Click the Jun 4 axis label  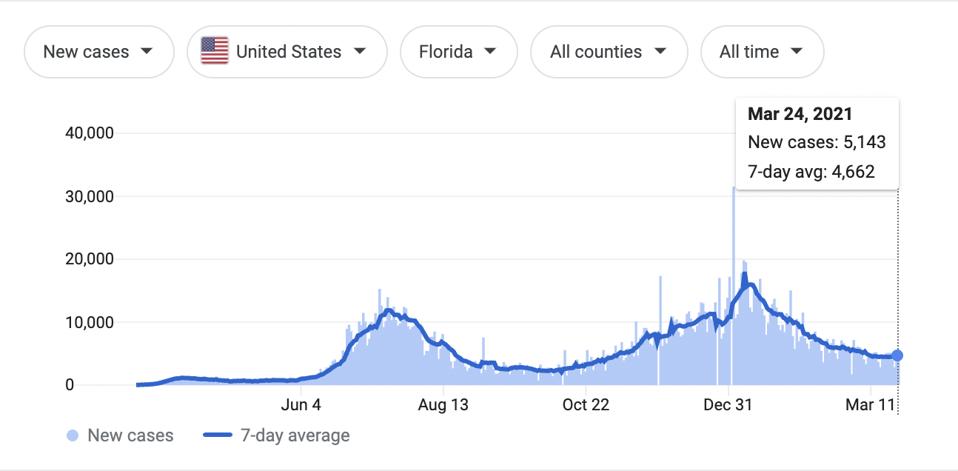pos(302,405)
